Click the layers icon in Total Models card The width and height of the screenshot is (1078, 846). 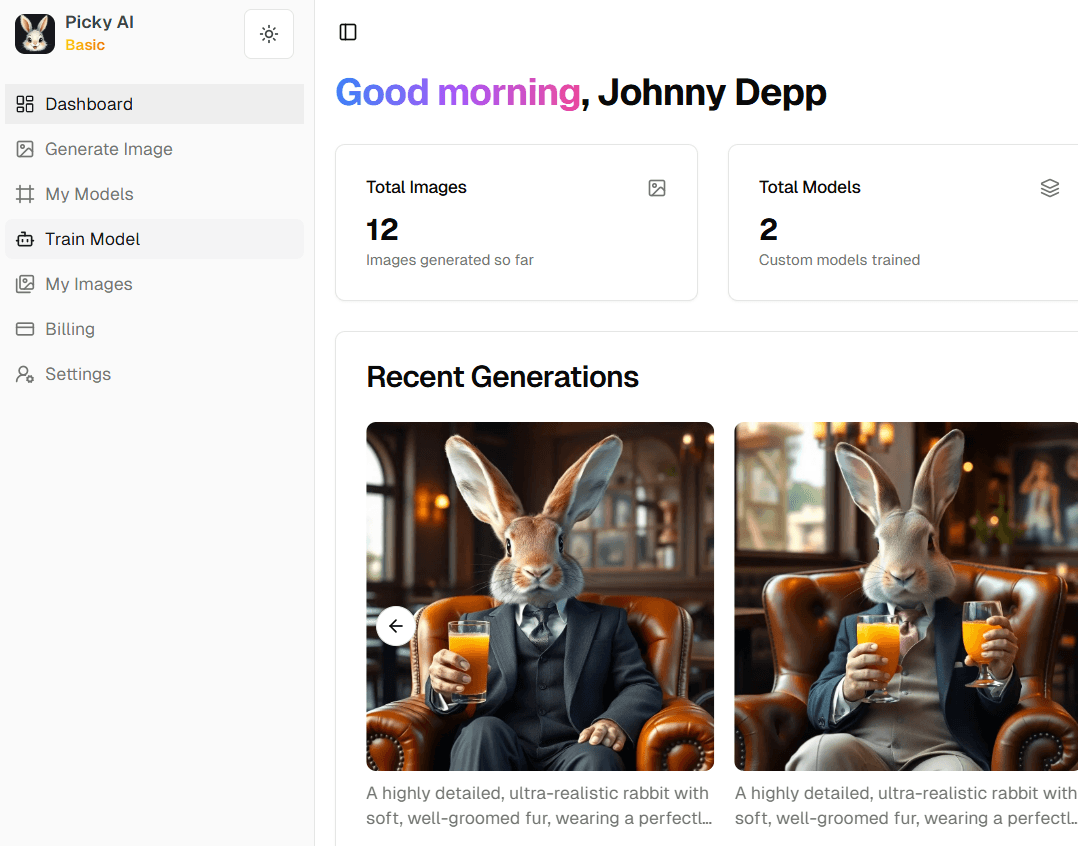pos(1049,188)
